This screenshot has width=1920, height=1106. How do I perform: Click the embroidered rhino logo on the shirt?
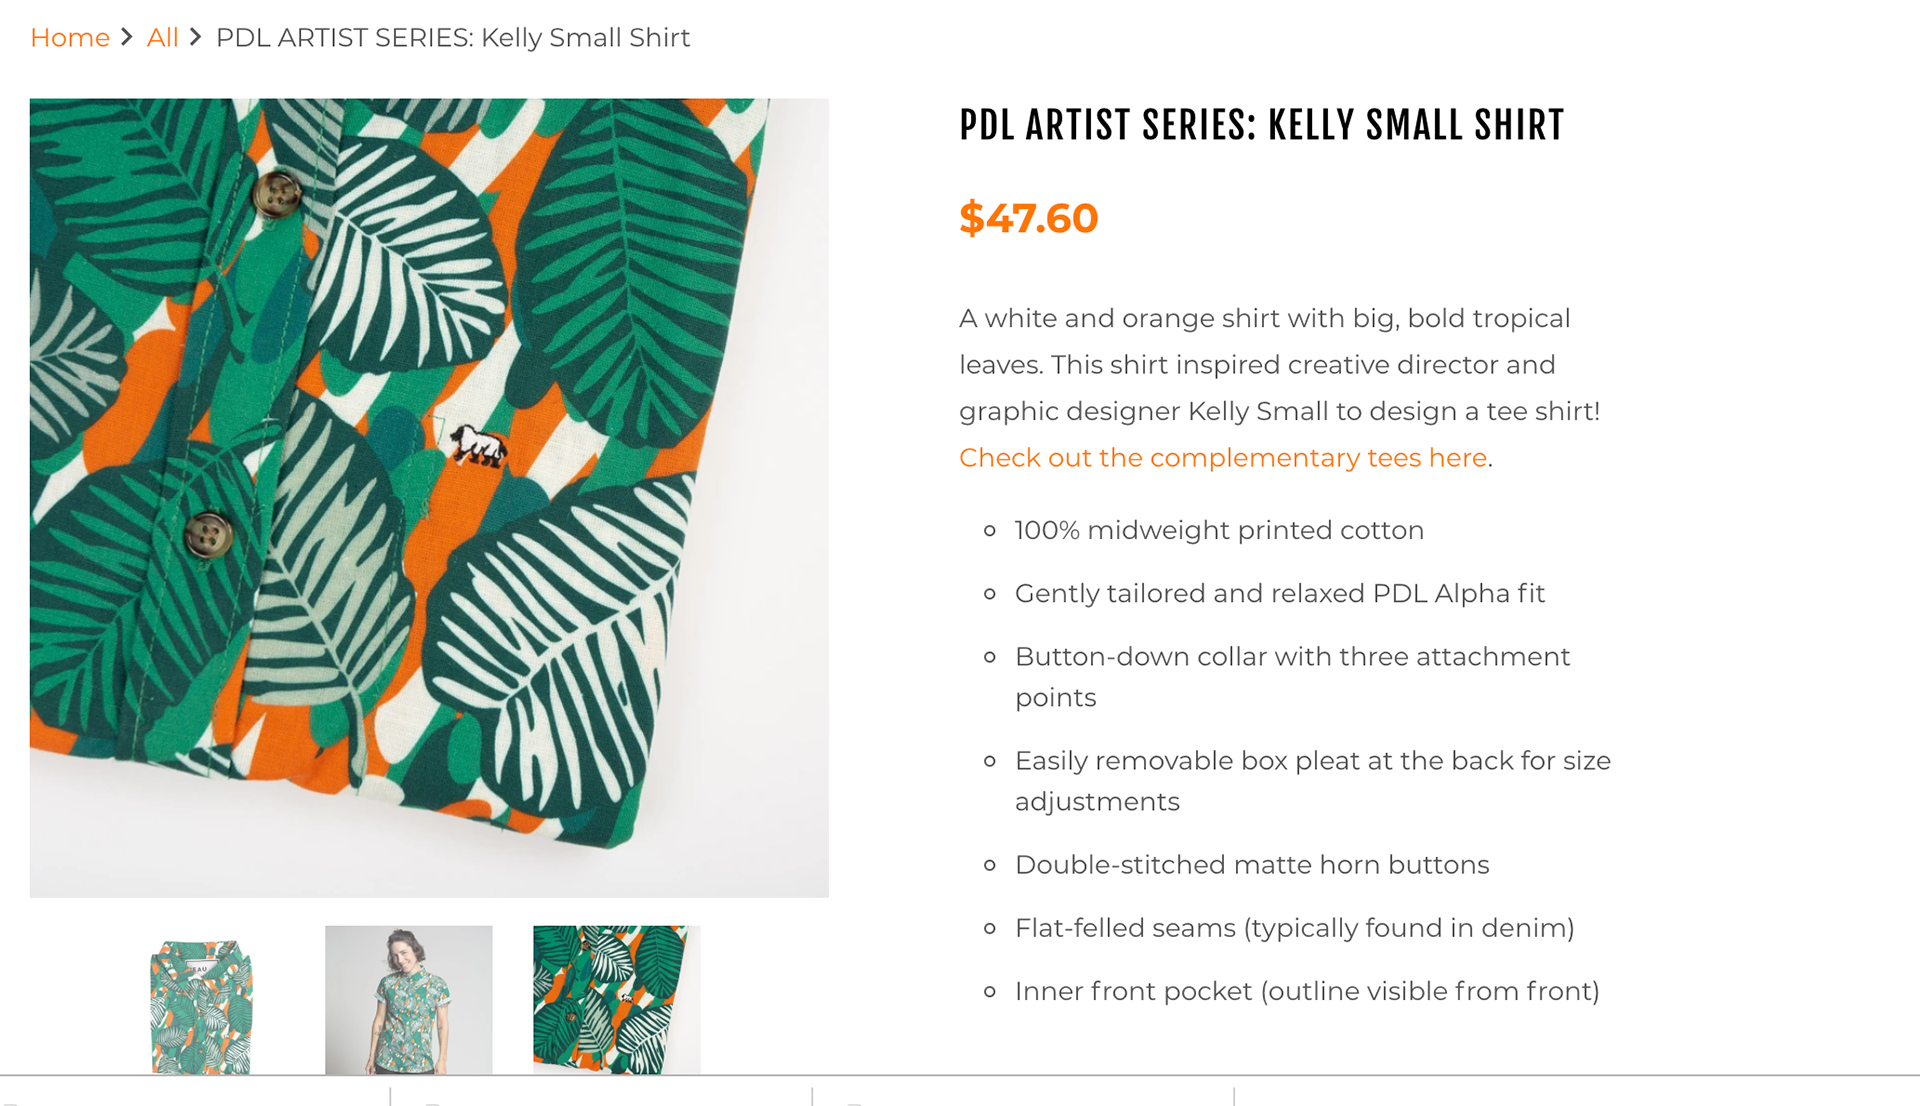click(478, 446)
